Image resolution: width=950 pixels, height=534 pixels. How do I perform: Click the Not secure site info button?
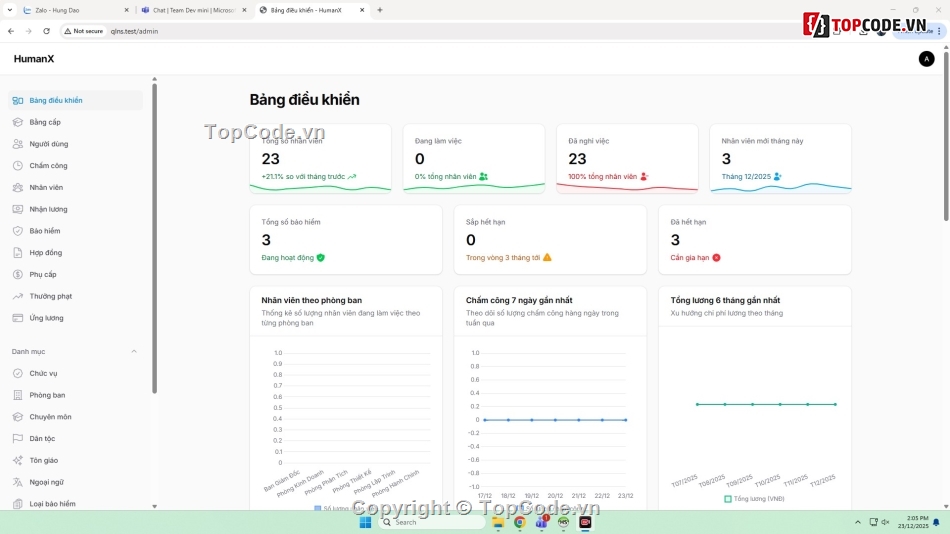pyautogui.click(x=84, y=31)
